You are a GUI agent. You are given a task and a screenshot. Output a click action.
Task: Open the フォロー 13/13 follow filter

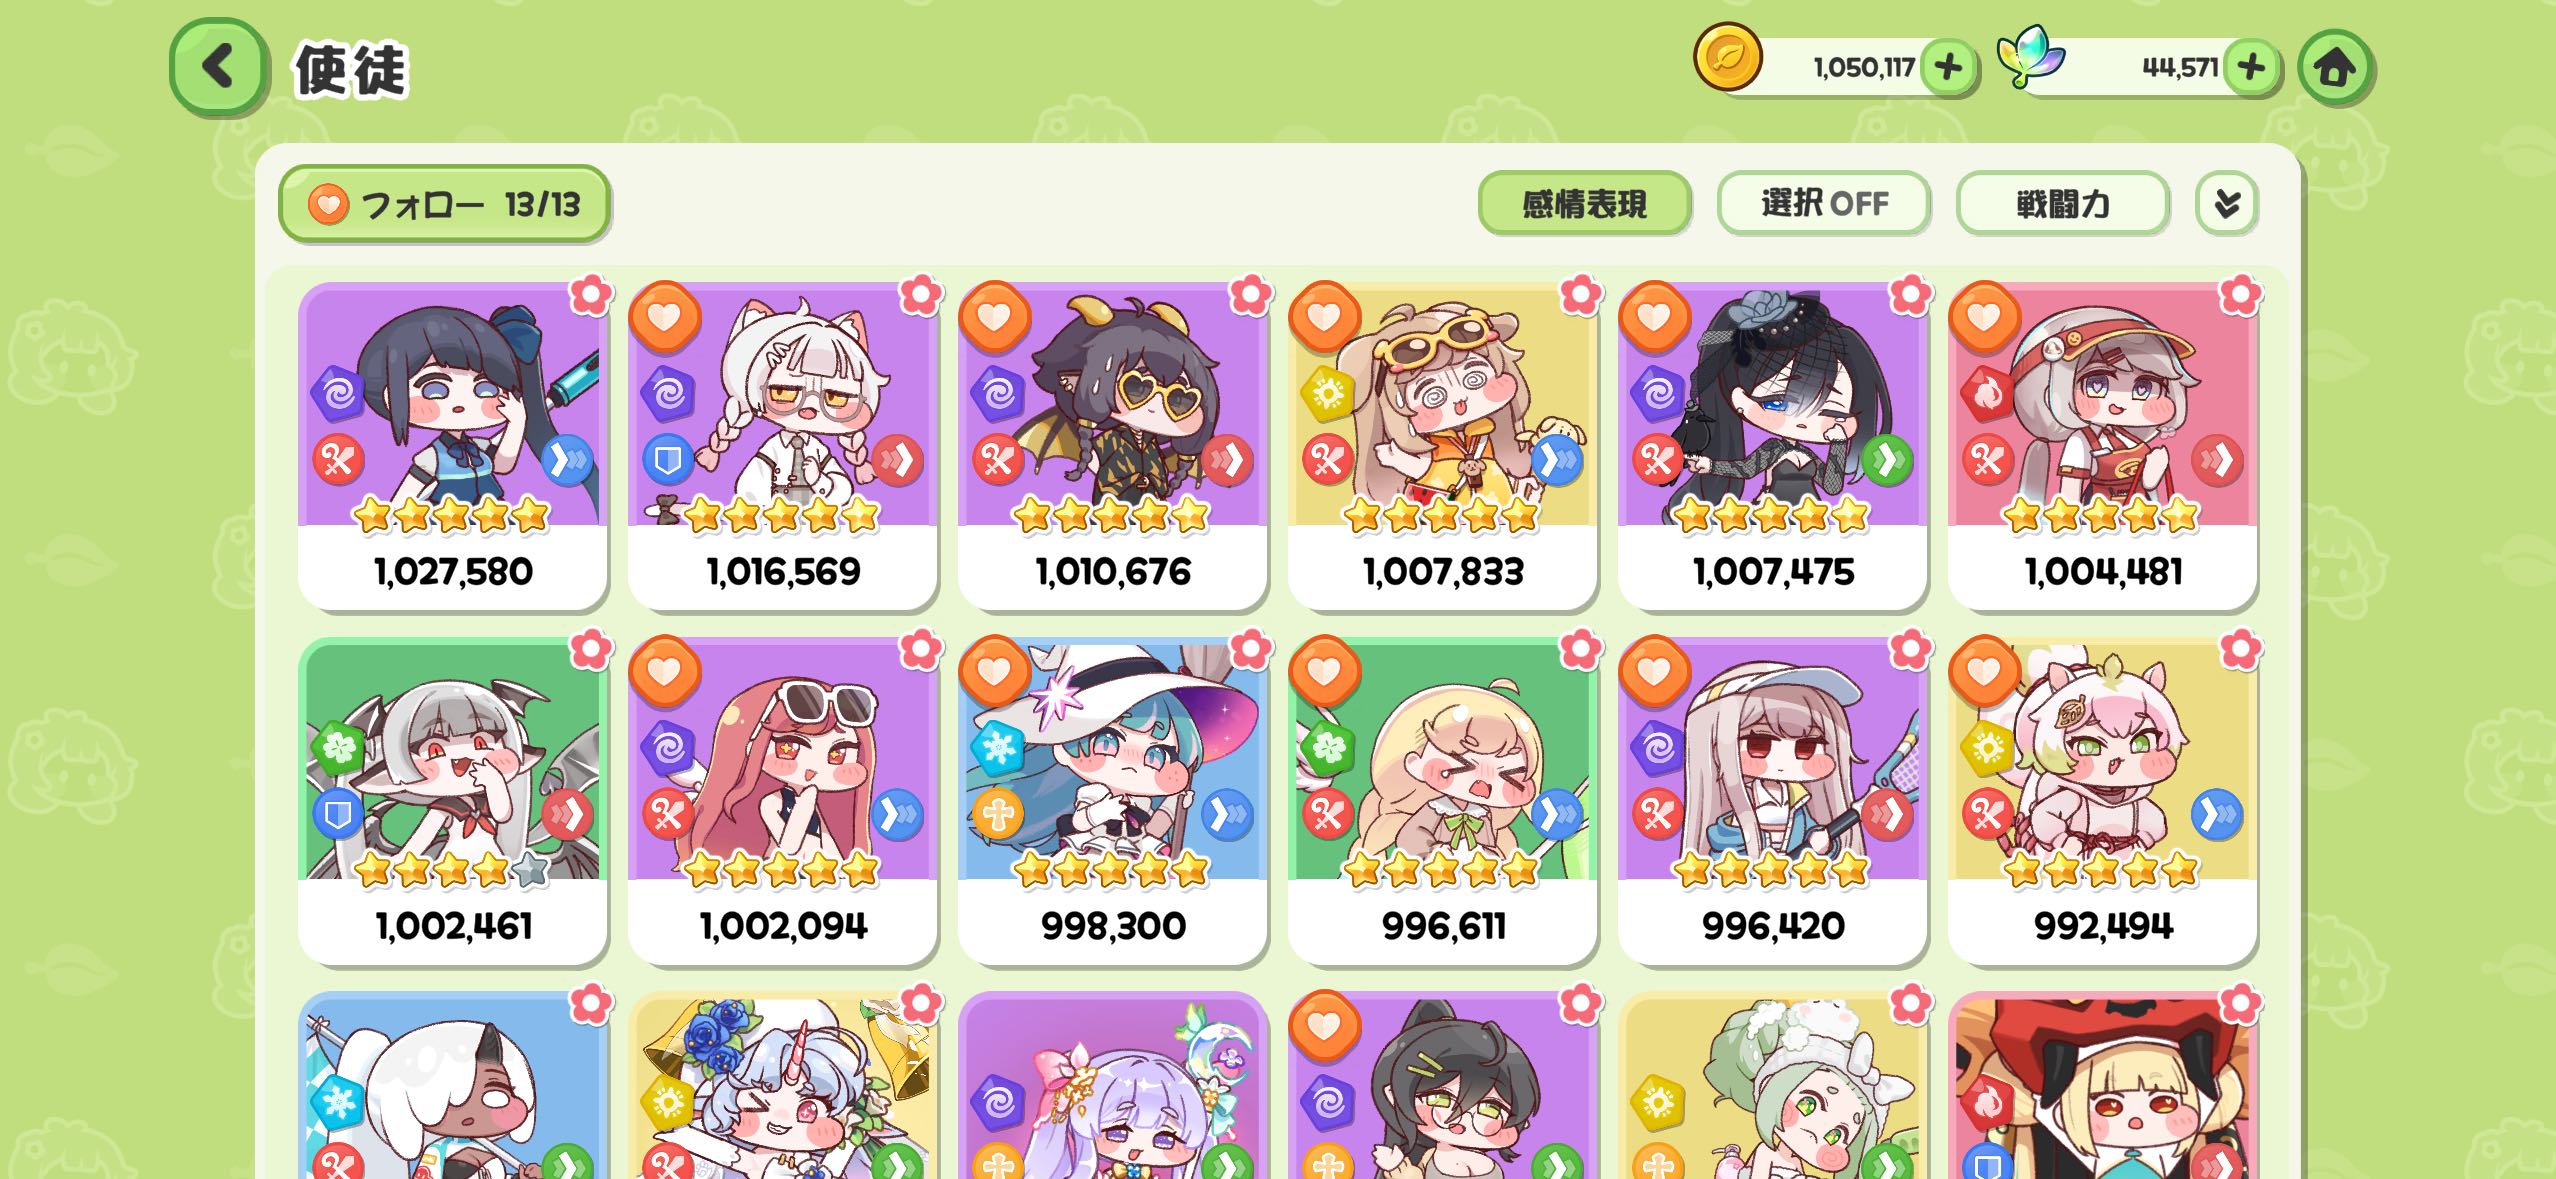click(445, 204)
